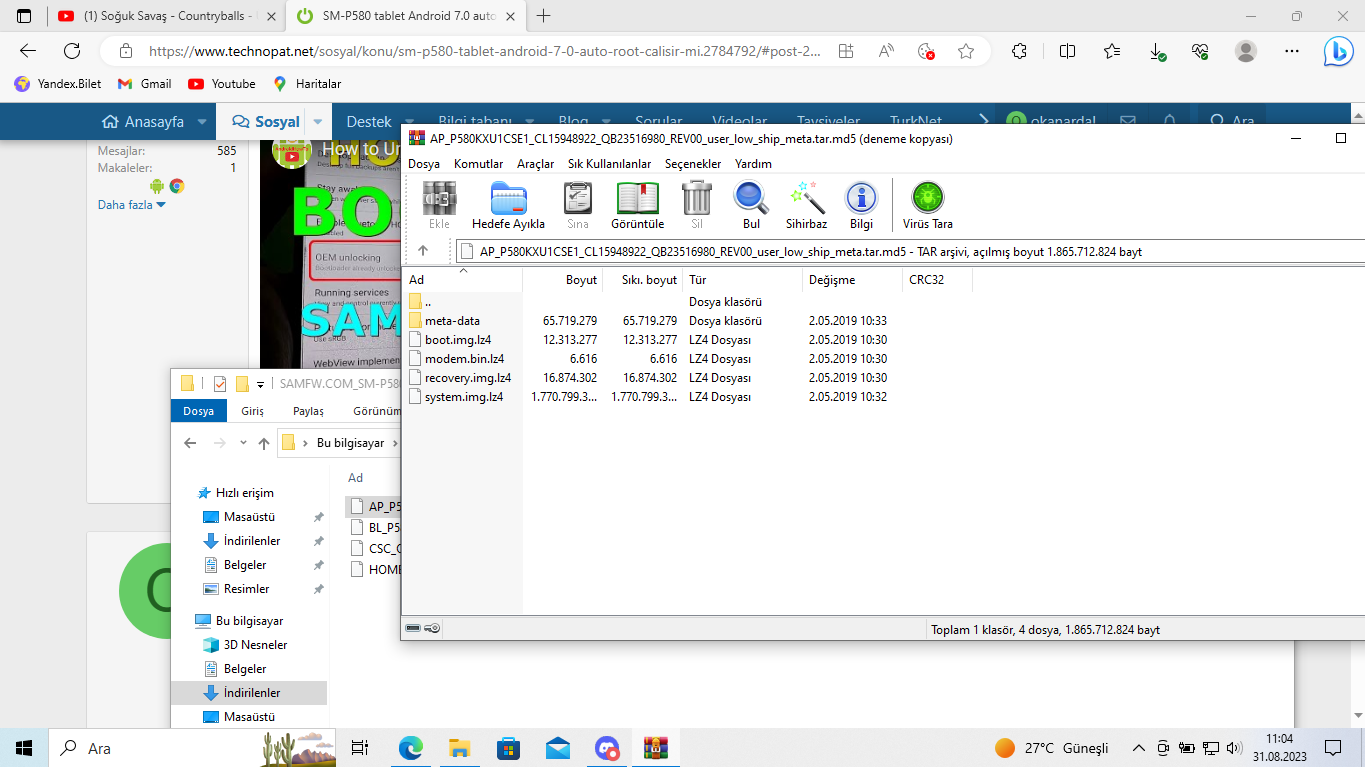Expand the Sosyal dropdown arrow
Screen dimensions: 1365x767
(x=317, y=122)
